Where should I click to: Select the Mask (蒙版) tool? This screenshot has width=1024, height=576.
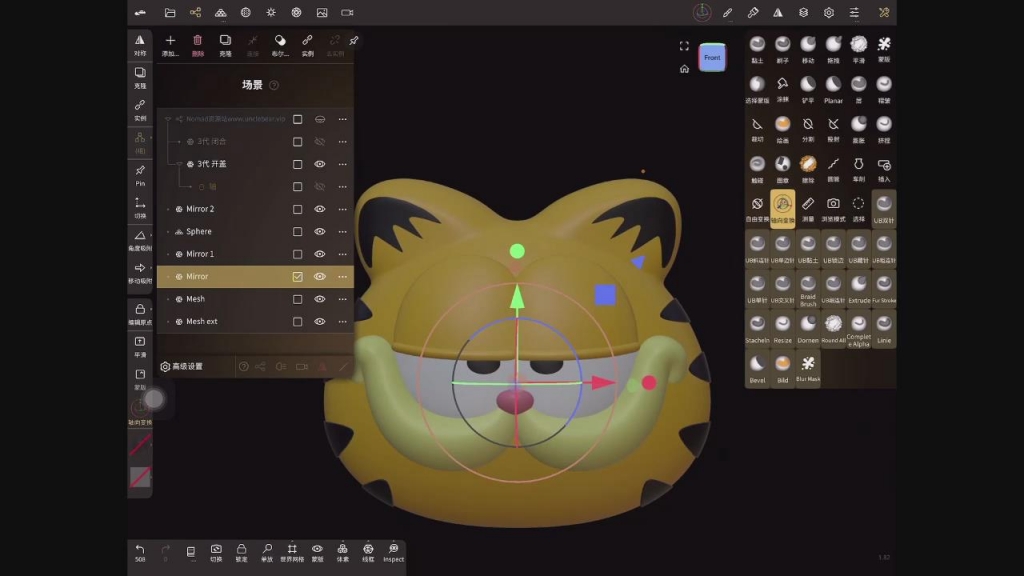(884, 49)
